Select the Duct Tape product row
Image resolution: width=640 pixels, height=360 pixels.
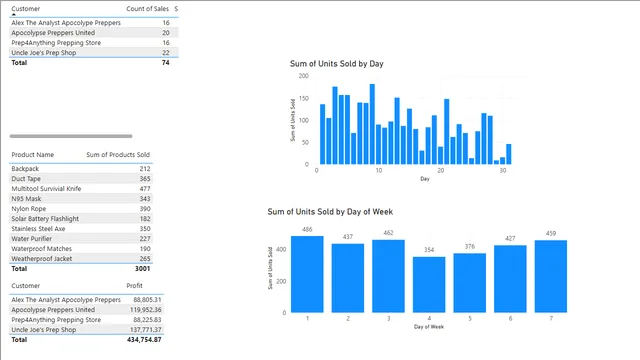tap(81, 178)
